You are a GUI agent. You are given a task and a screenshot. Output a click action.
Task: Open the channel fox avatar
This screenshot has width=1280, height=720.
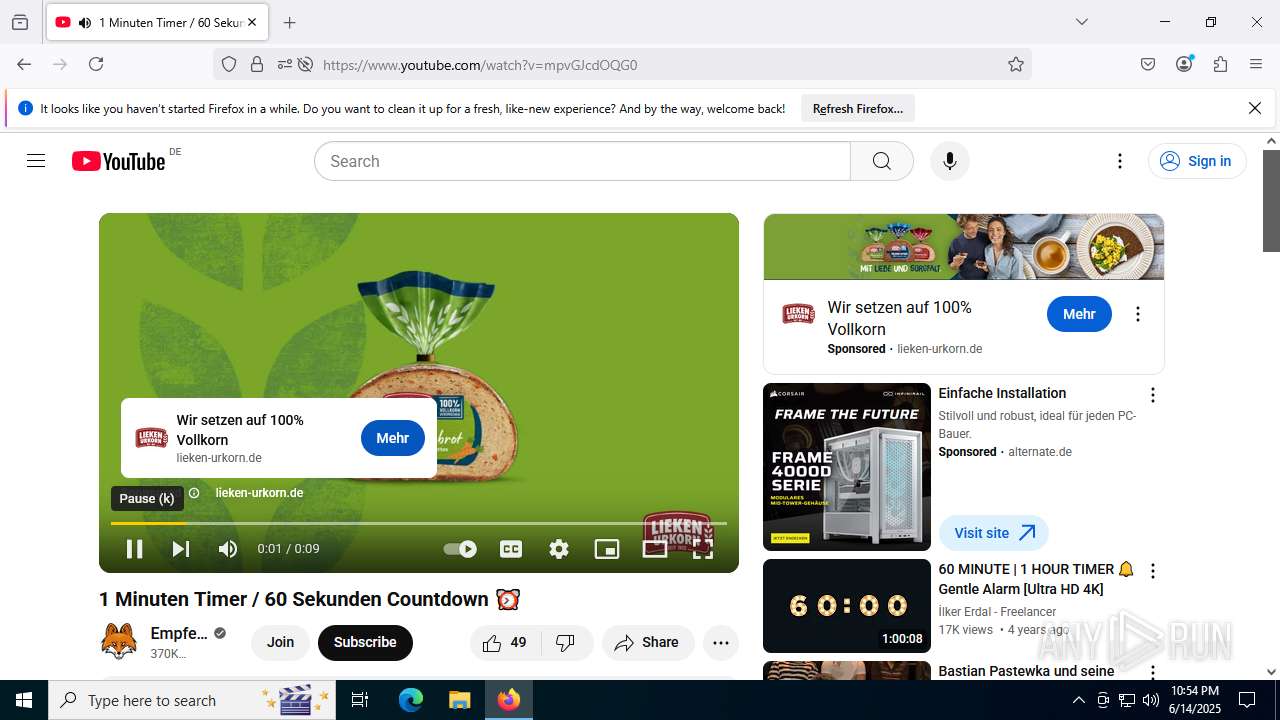pyautogui.click(x=119, y=641)
